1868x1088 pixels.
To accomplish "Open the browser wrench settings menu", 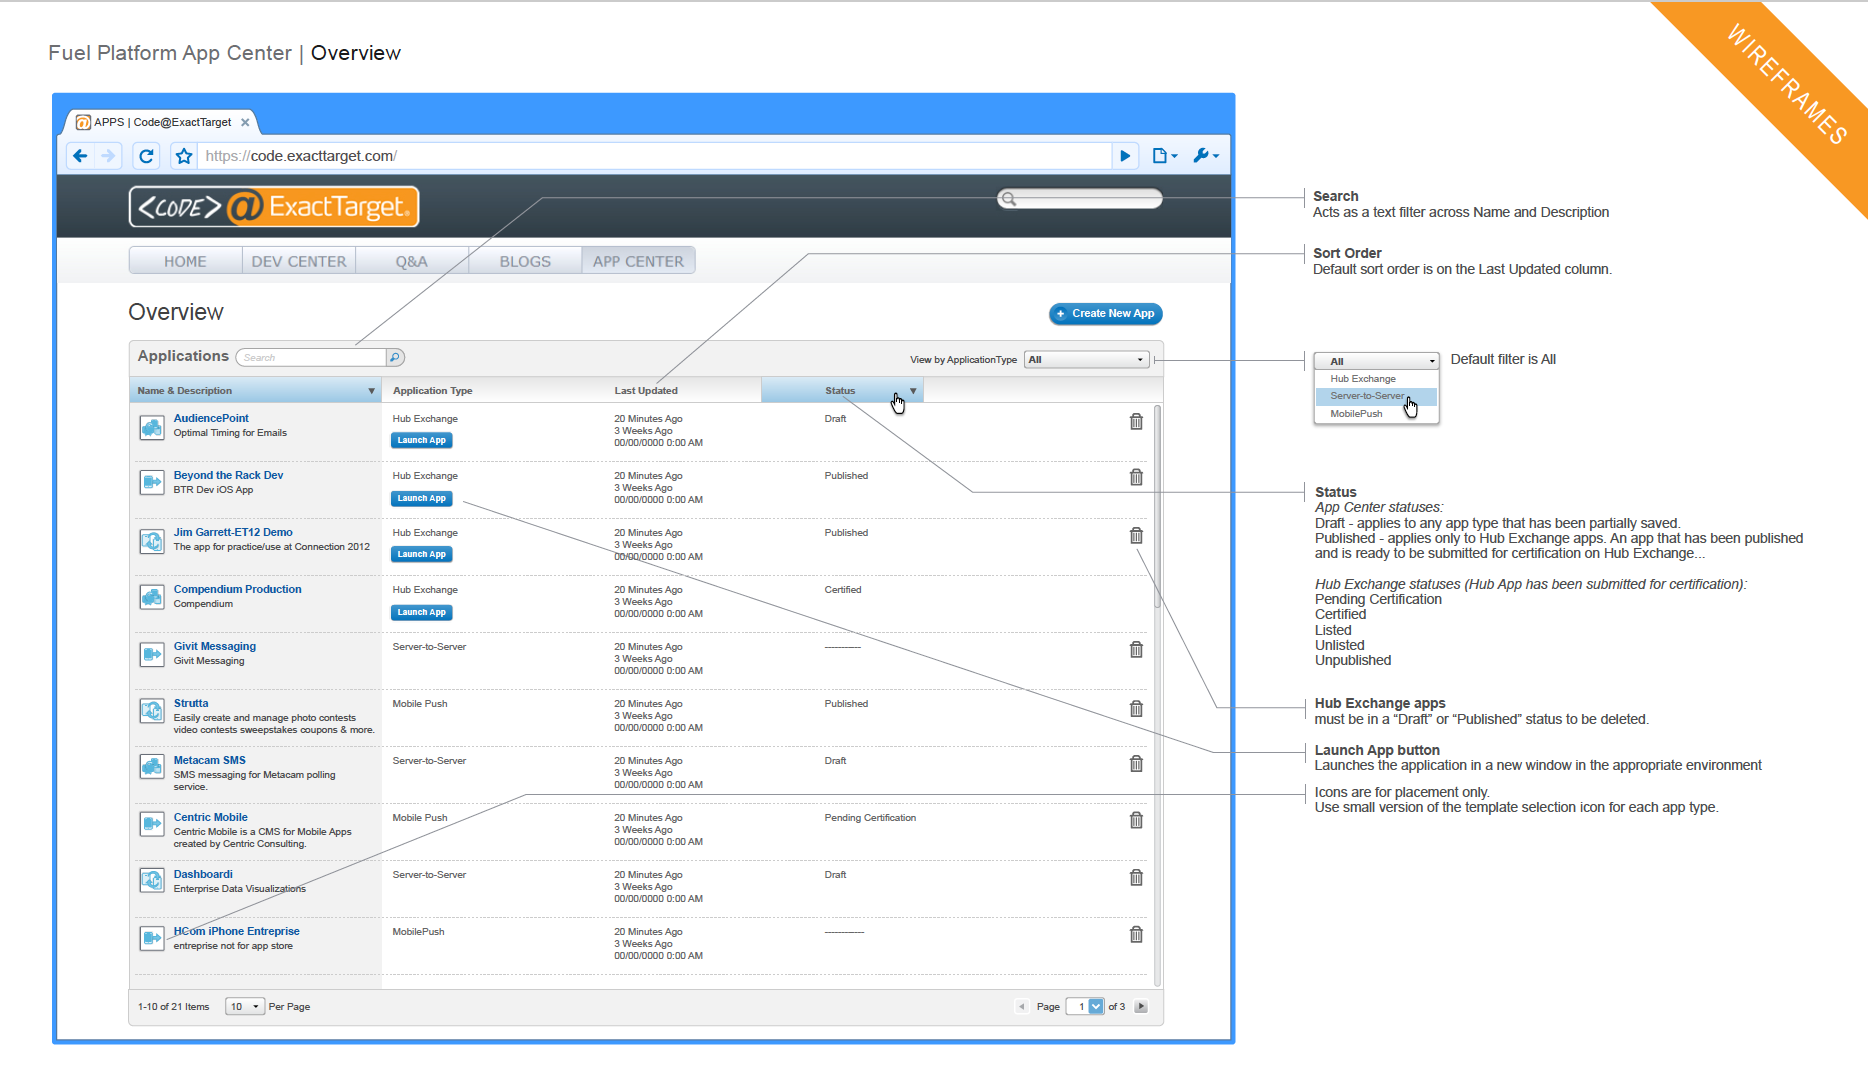I will pyautogui.click(x=1205, y=156).
